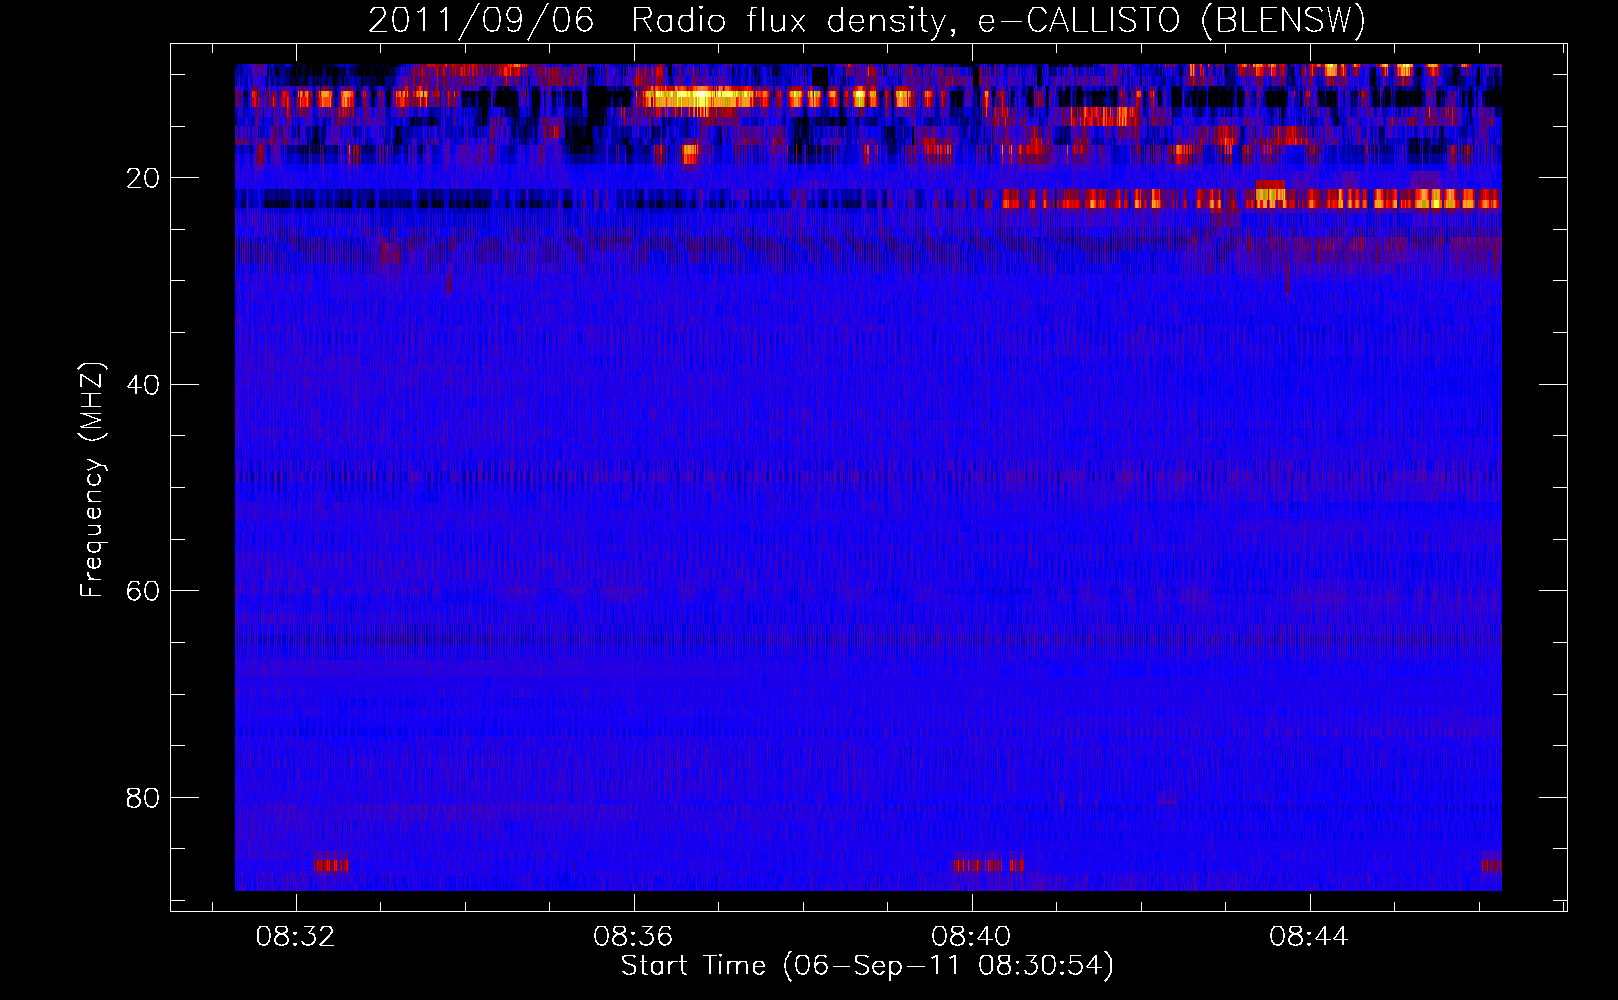The image size is (1618, 1000).
Task: Click the '08:44' time tick label
Action: (1309, 937)
